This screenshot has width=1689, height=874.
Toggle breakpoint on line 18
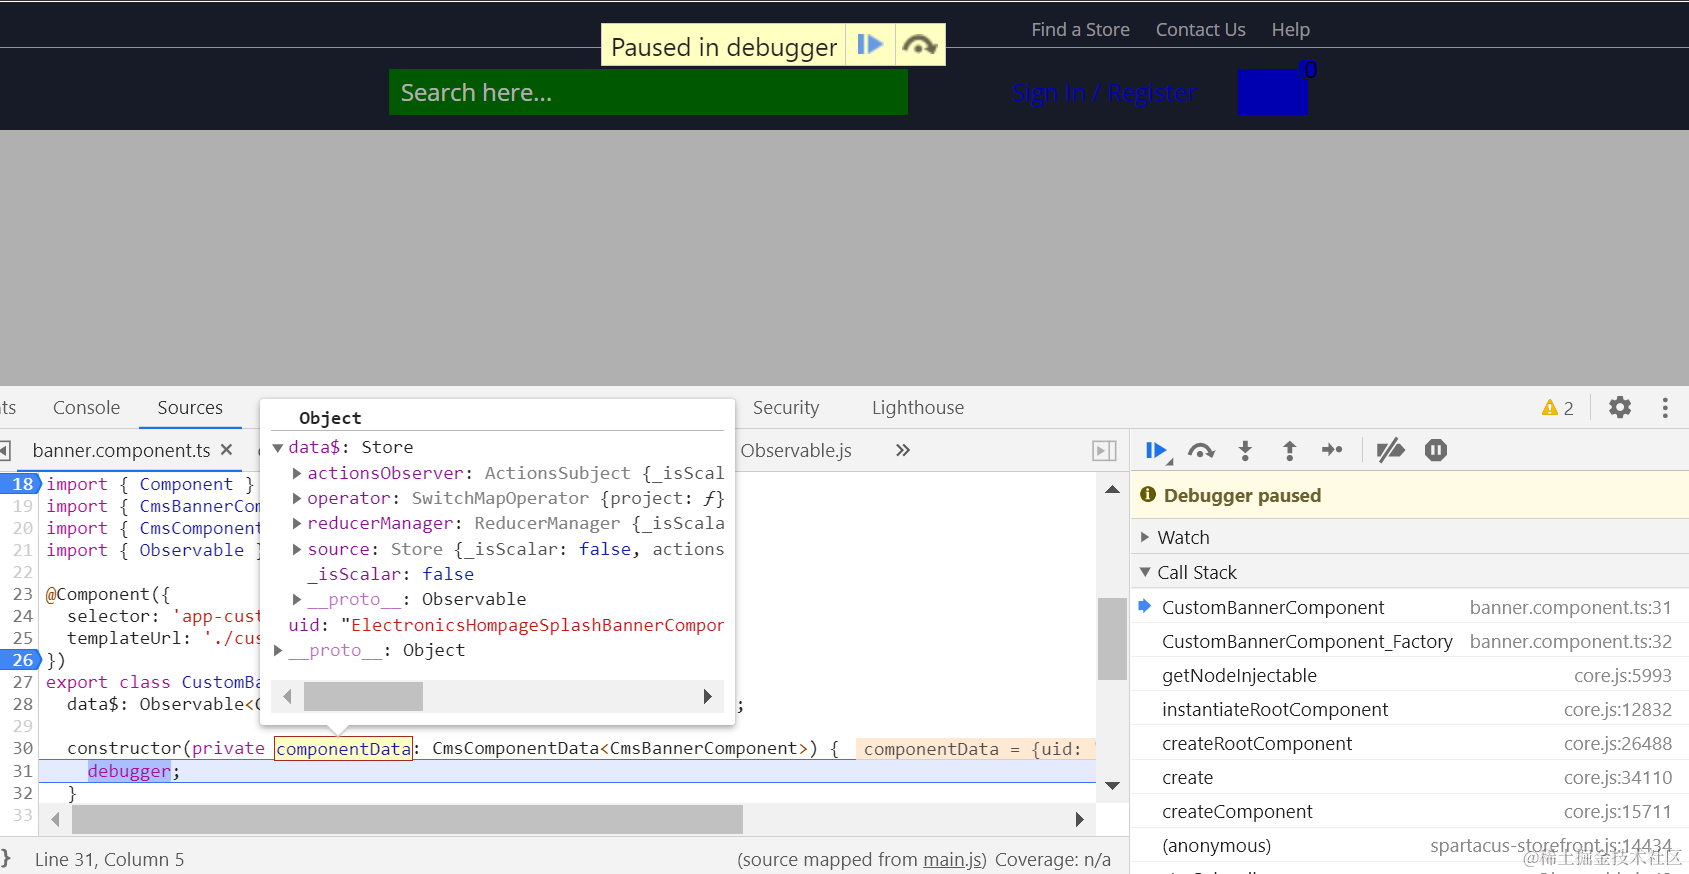[x=22, y=484]
